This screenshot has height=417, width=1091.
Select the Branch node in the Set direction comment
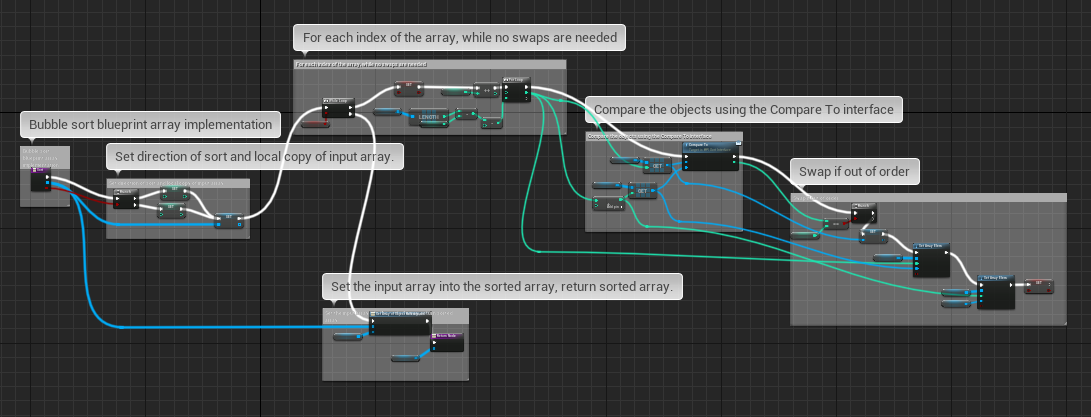coord(126,198)
